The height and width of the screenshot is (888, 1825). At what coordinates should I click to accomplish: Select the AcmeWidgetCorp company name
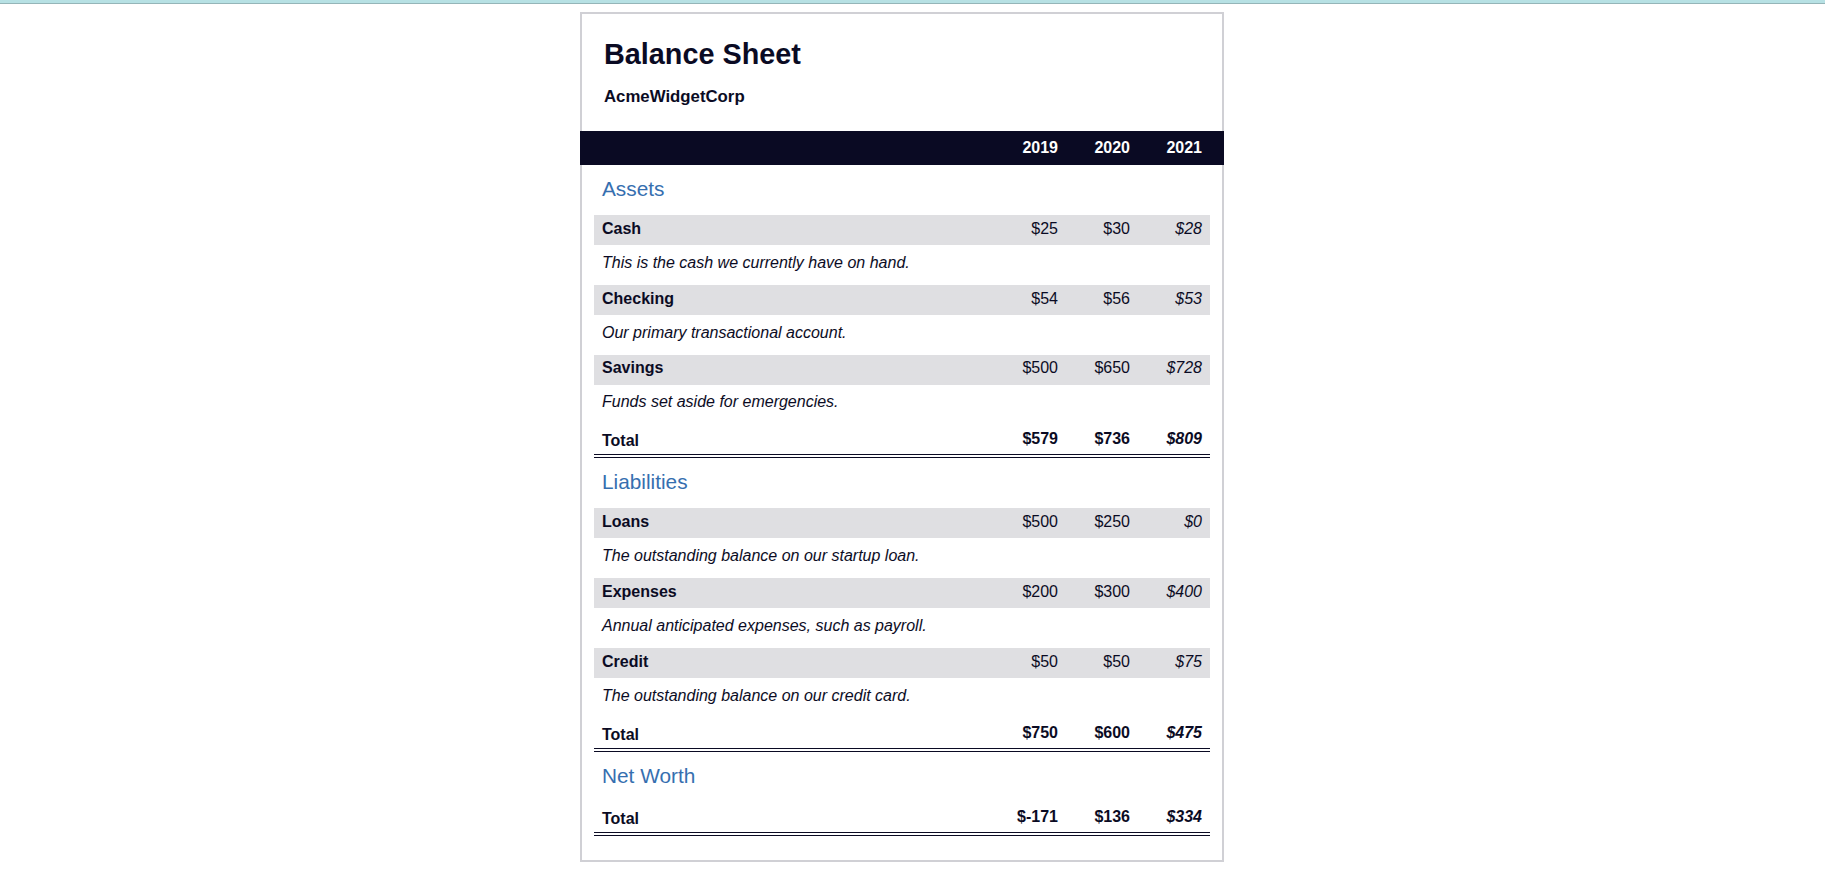[x=674, y=96]
